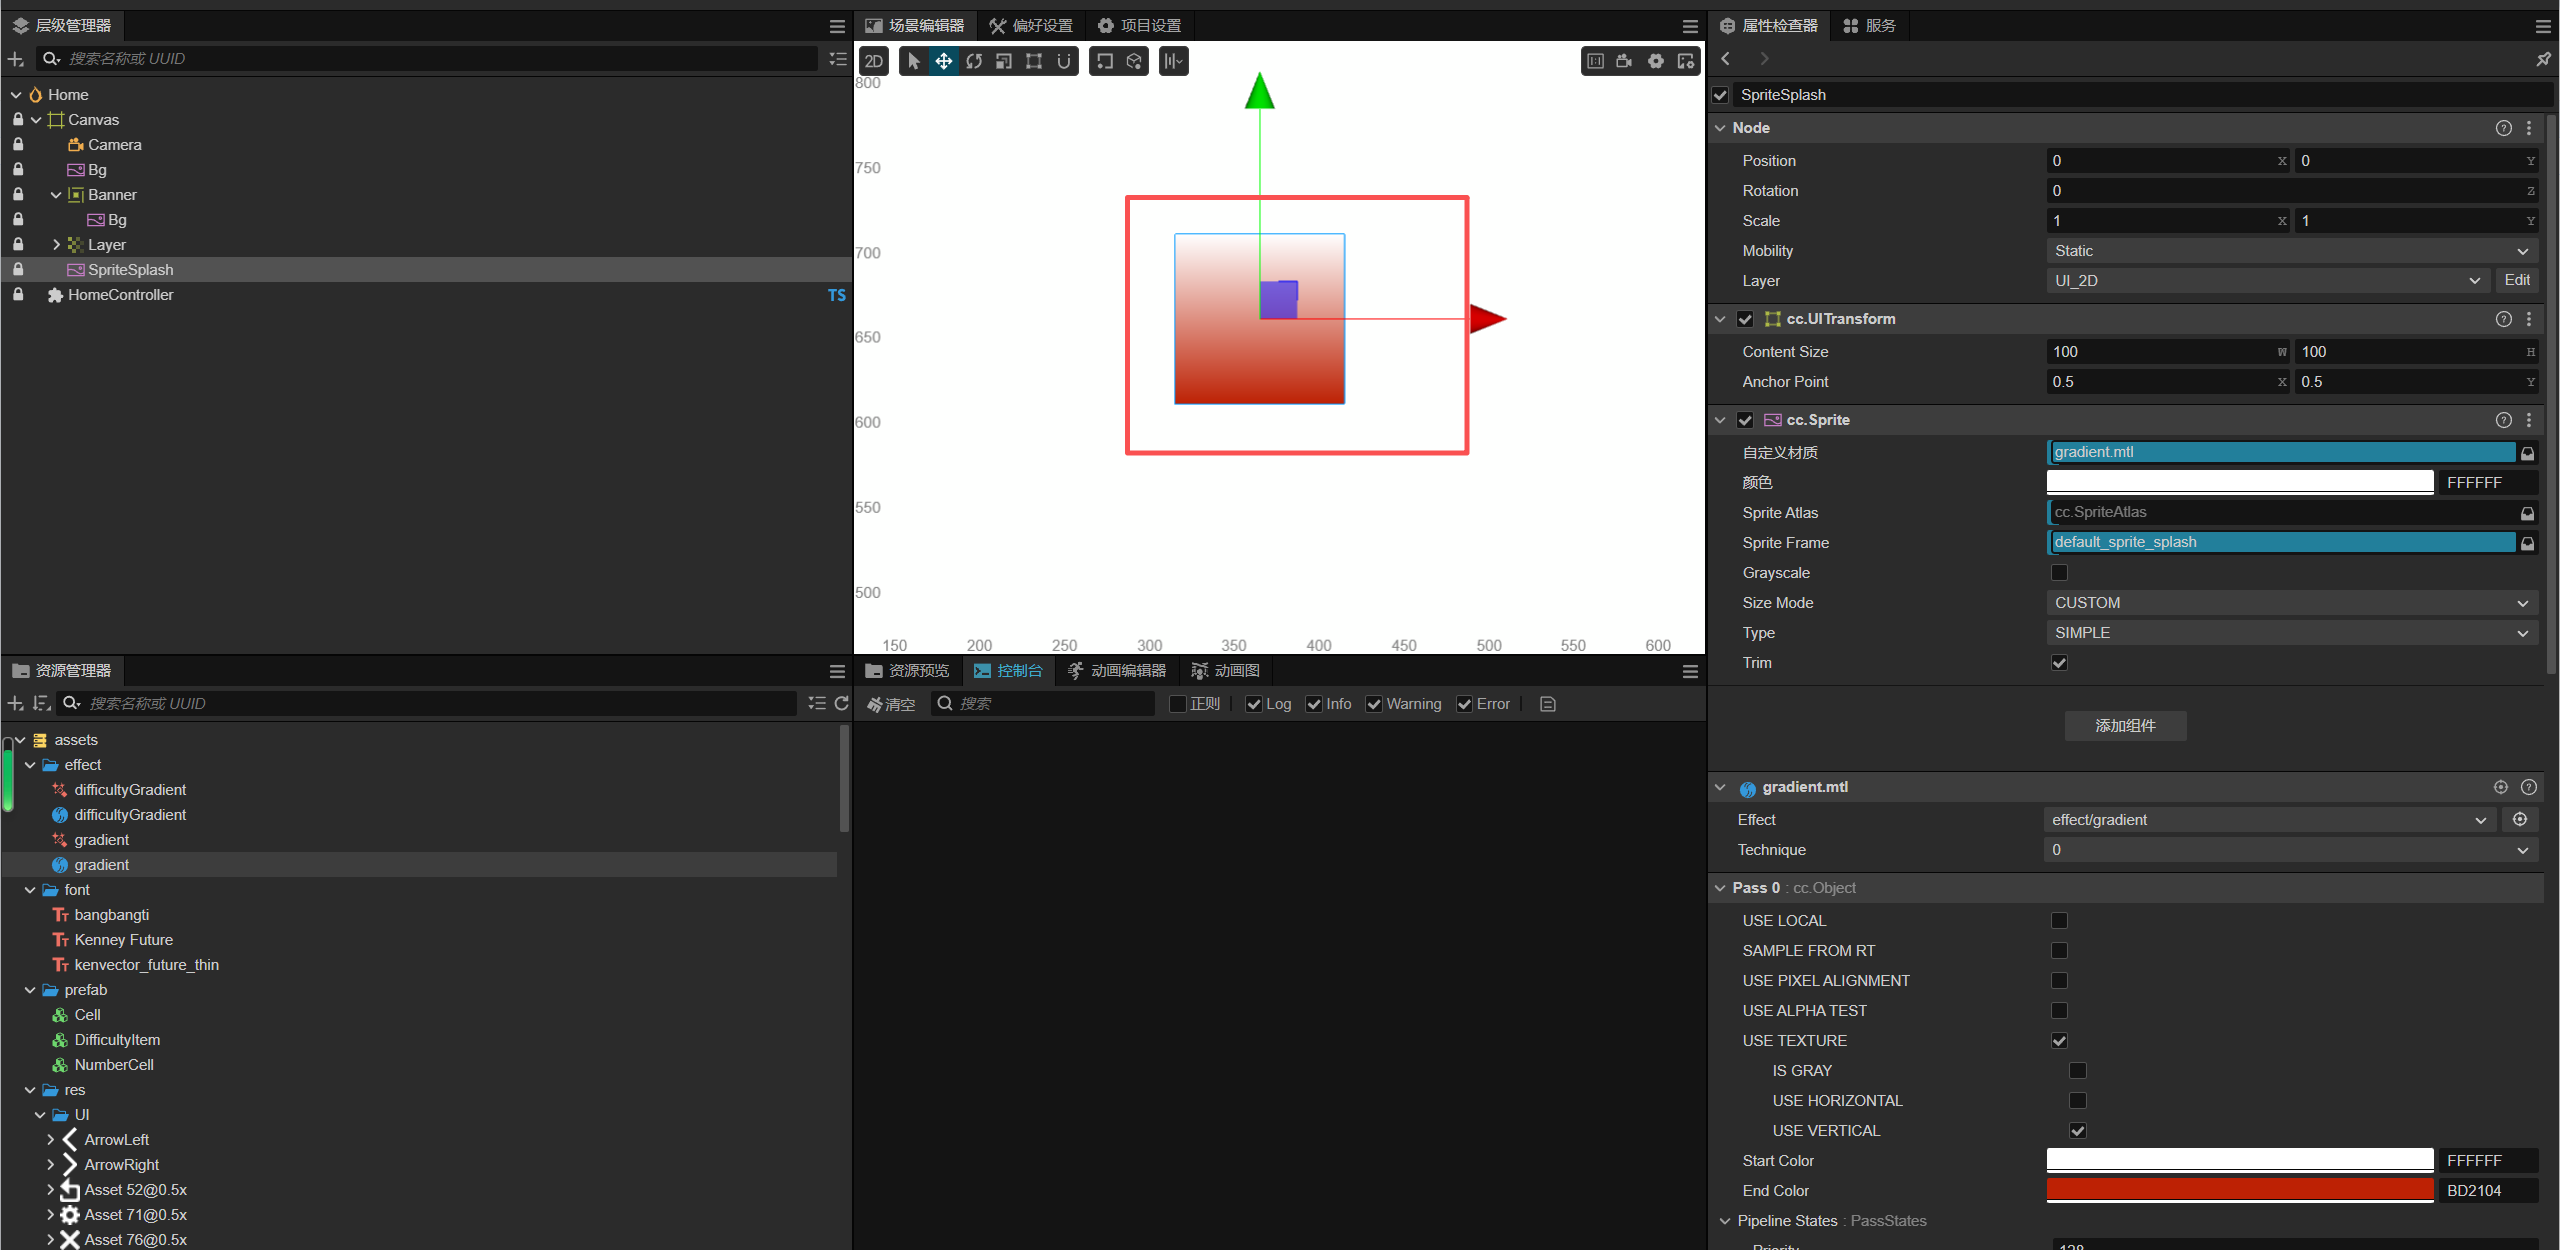Open console log file icon

pyautogui.click(x=1547, y=704)
